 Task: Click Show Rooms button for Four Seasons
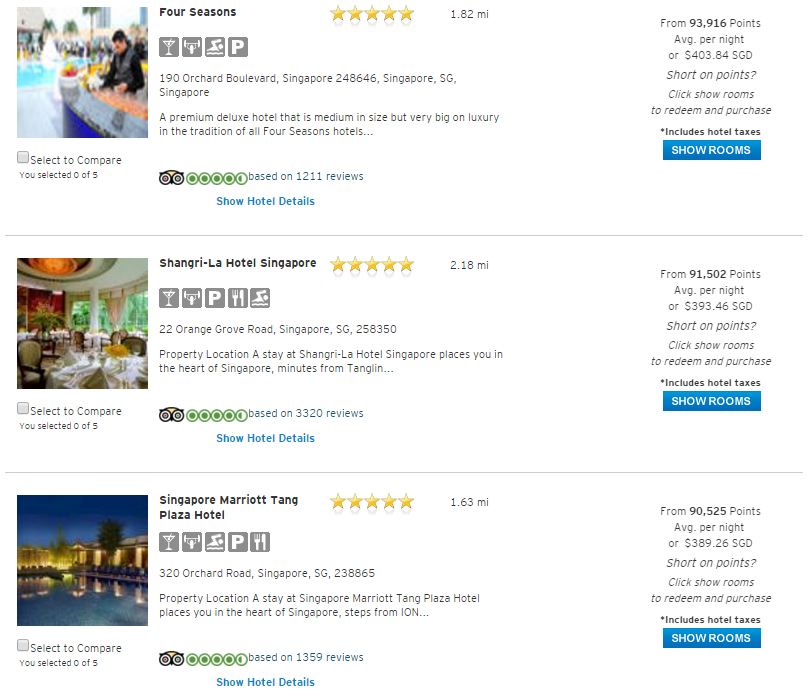(x=712, y=150)
